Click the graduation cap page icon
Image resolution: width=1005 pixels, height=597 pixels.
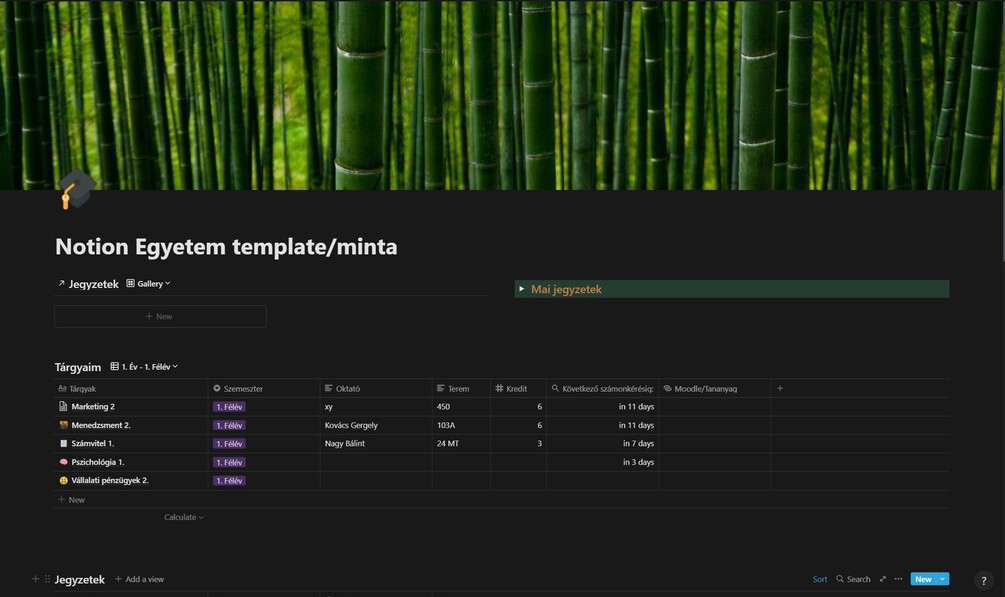pyautogui.click(x=76, y=189)
